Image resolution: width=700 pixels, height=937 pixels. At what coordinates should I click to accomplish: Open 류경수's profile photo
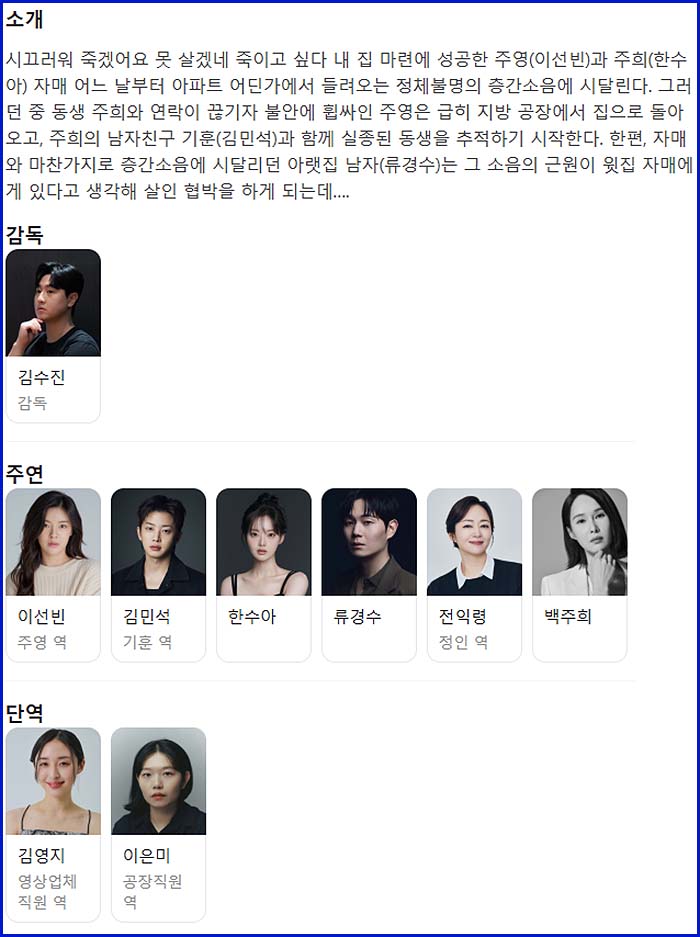[369, 542]
